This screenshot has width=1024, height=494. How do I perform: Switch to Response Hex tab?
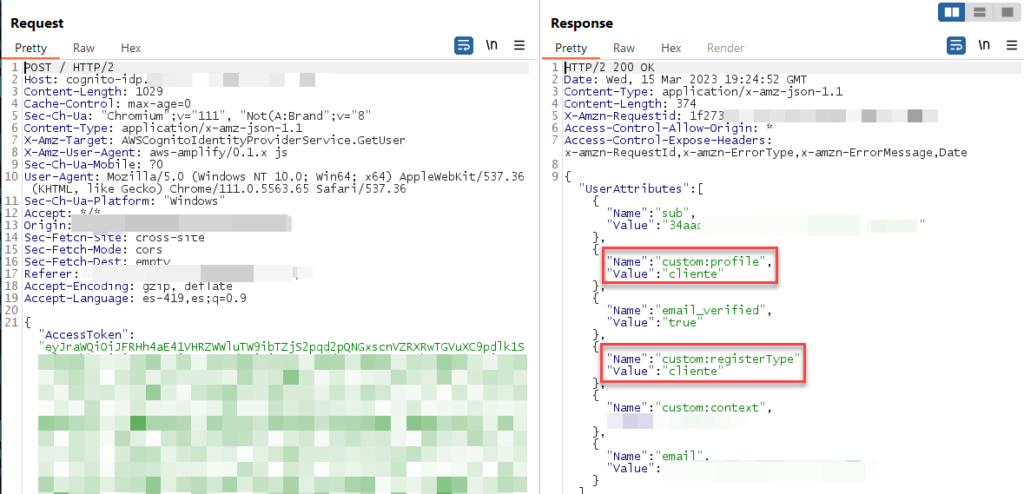tap(671, 48)
